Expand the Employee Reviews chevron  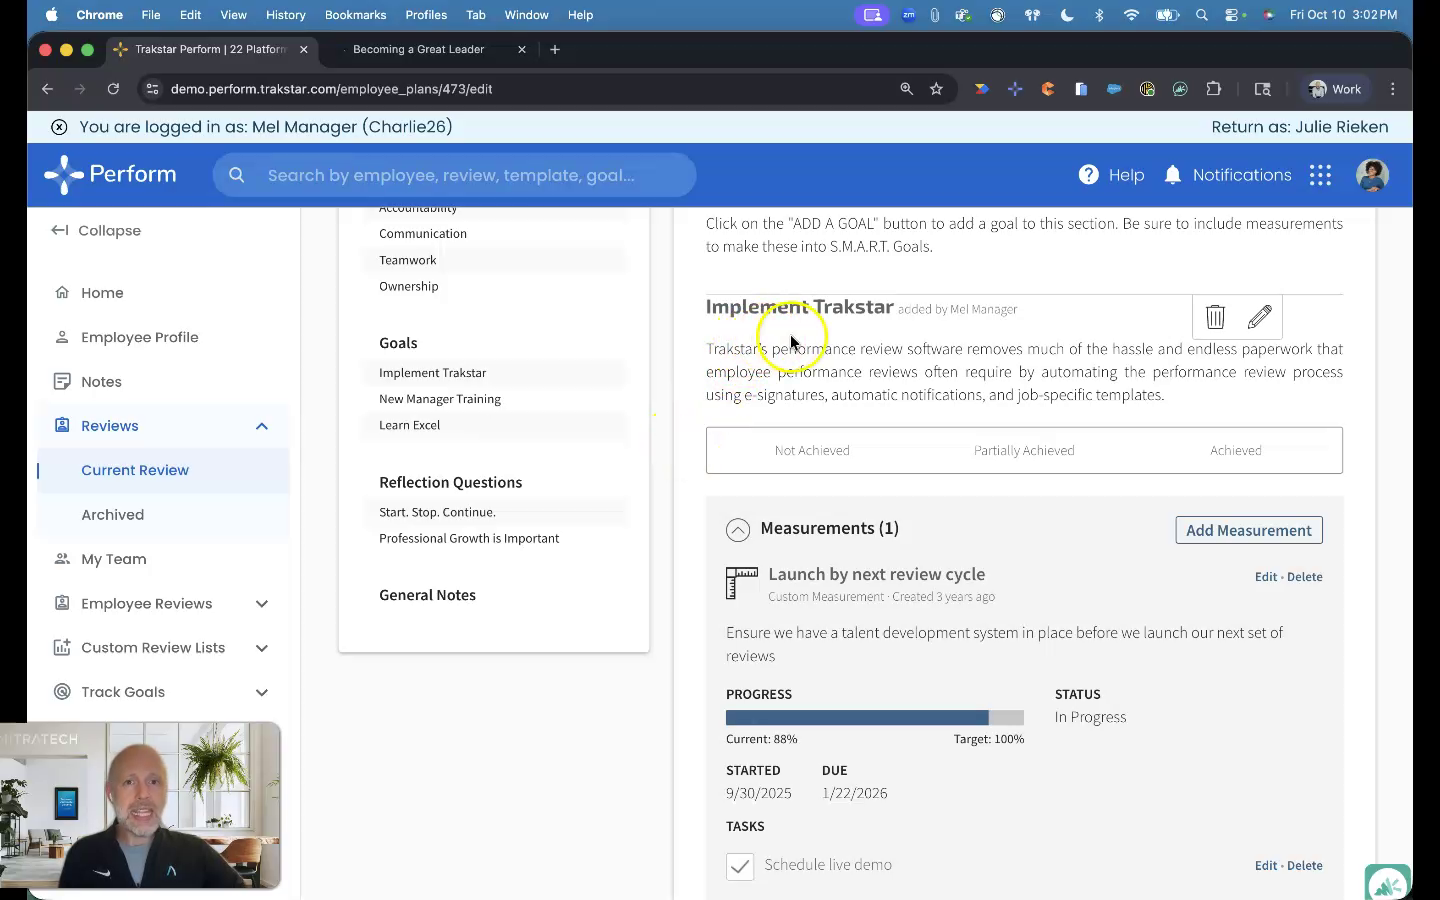(262, 604)
